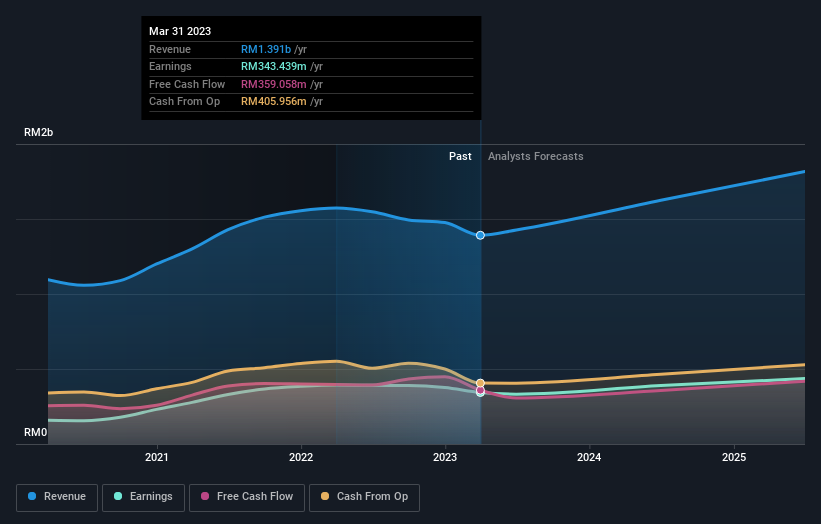The width and height of the screenshot is (821, 524).
Task: Click the Past label on chart
Action: click(460, 157)
